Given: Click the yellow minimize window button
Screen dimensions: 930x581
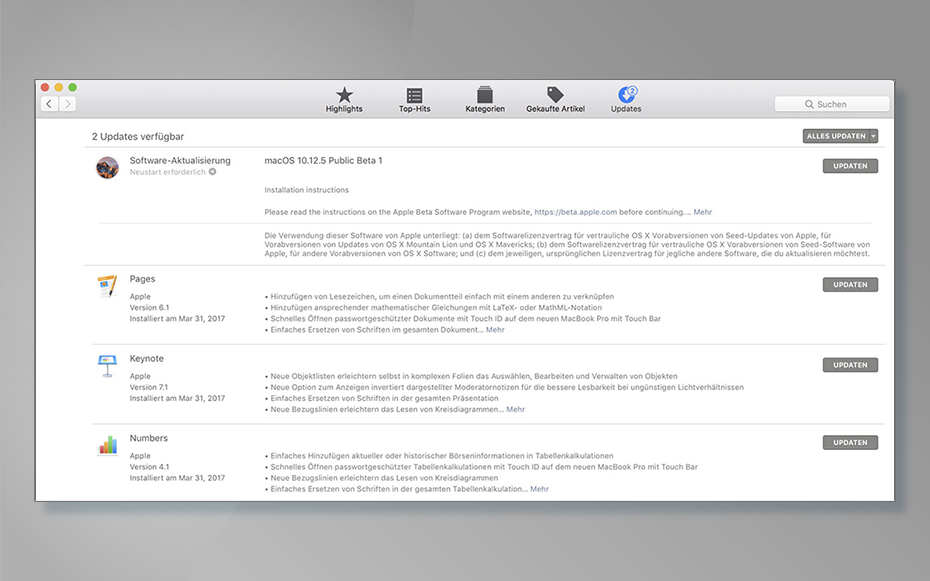Looking at the screenshot, I should click(x=59, y=87).
